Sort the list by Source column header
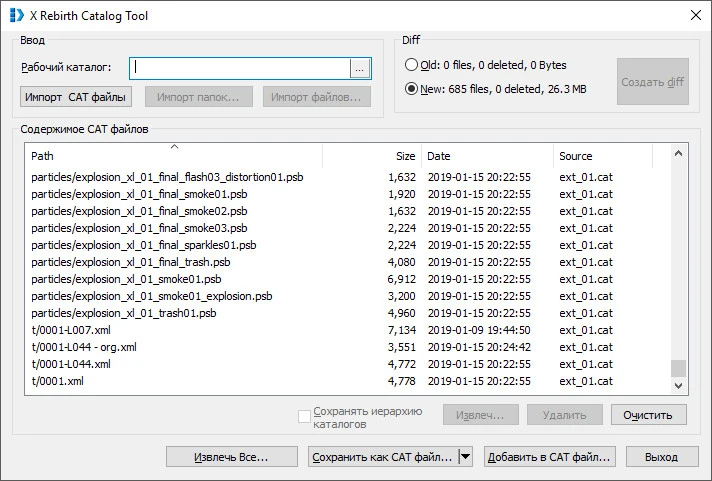Image resolution: width=712 pixels, height=481 pixels. click(x=603, y=156)
